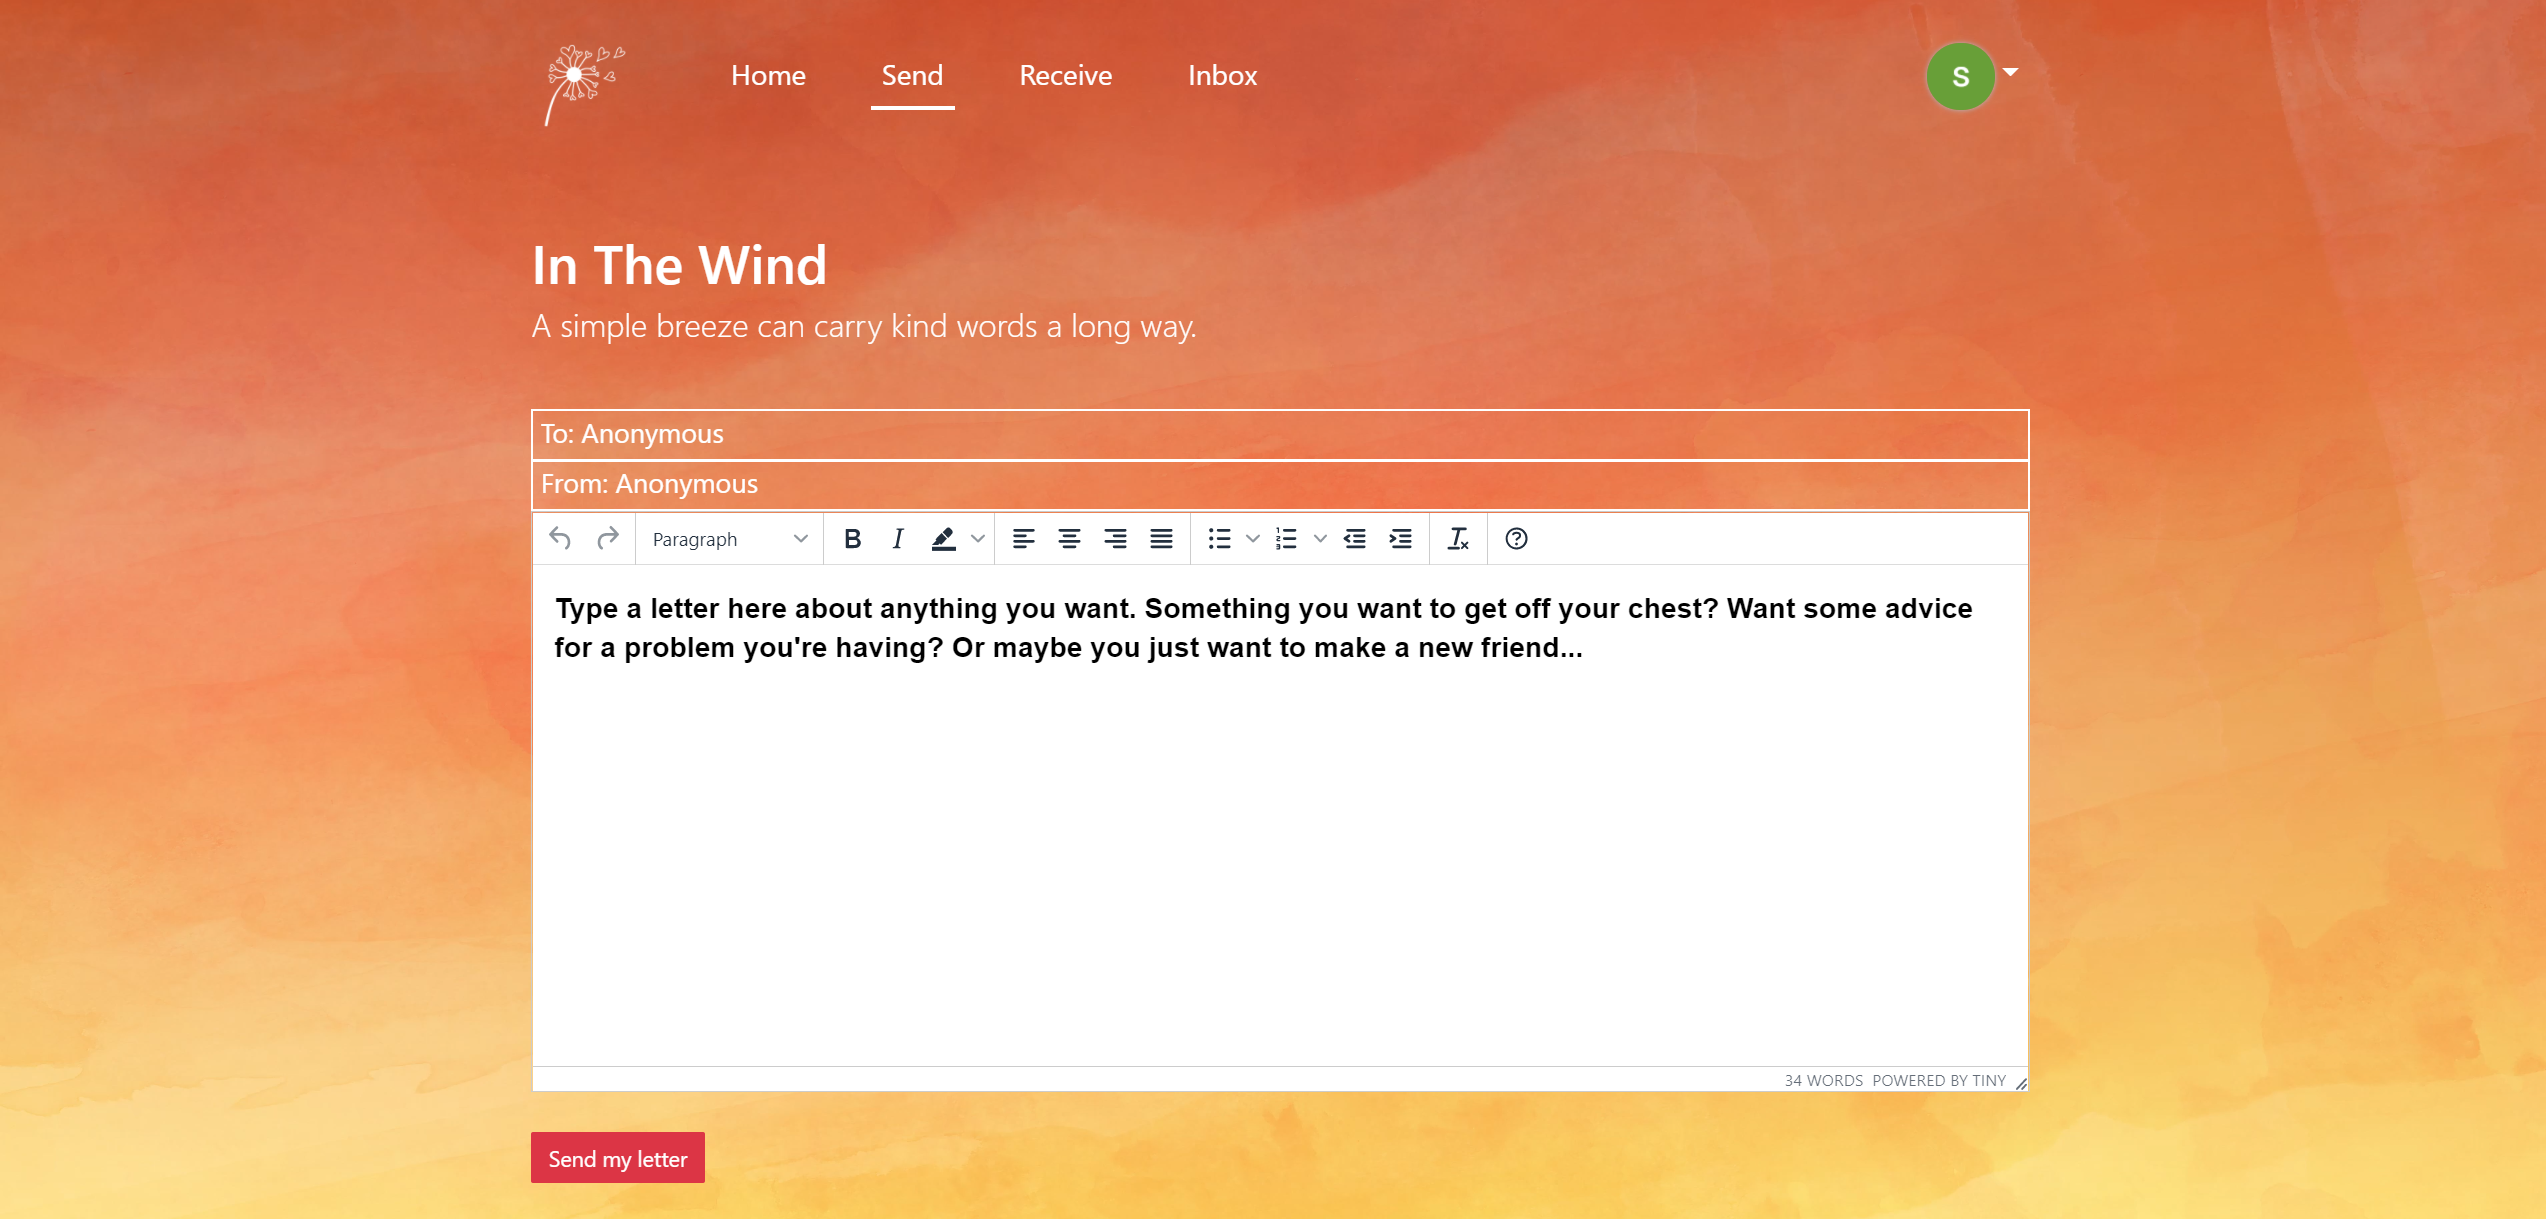2546x1219 pixels.
Task: Toggle right text alignment
Action: point(1115,539)
